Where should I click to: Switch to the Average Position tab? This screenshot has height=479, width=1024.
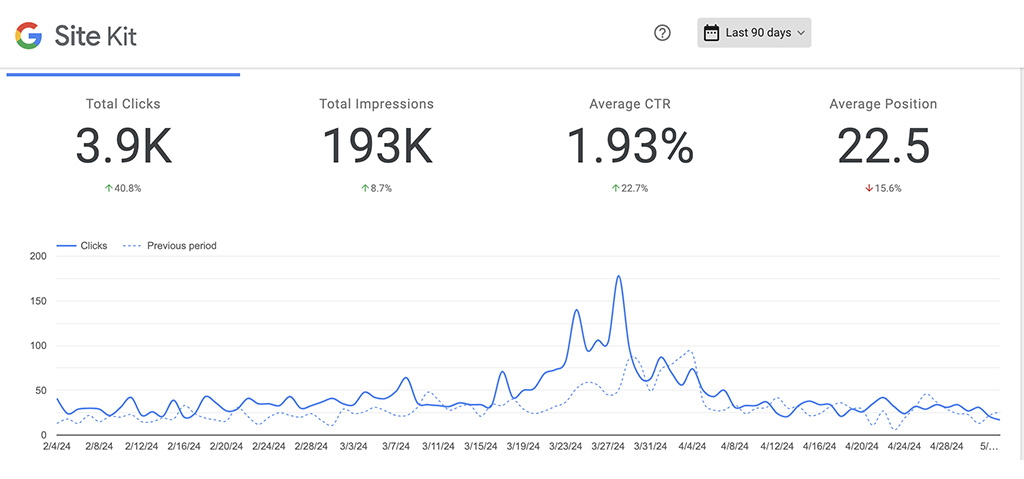coord(883,135)
